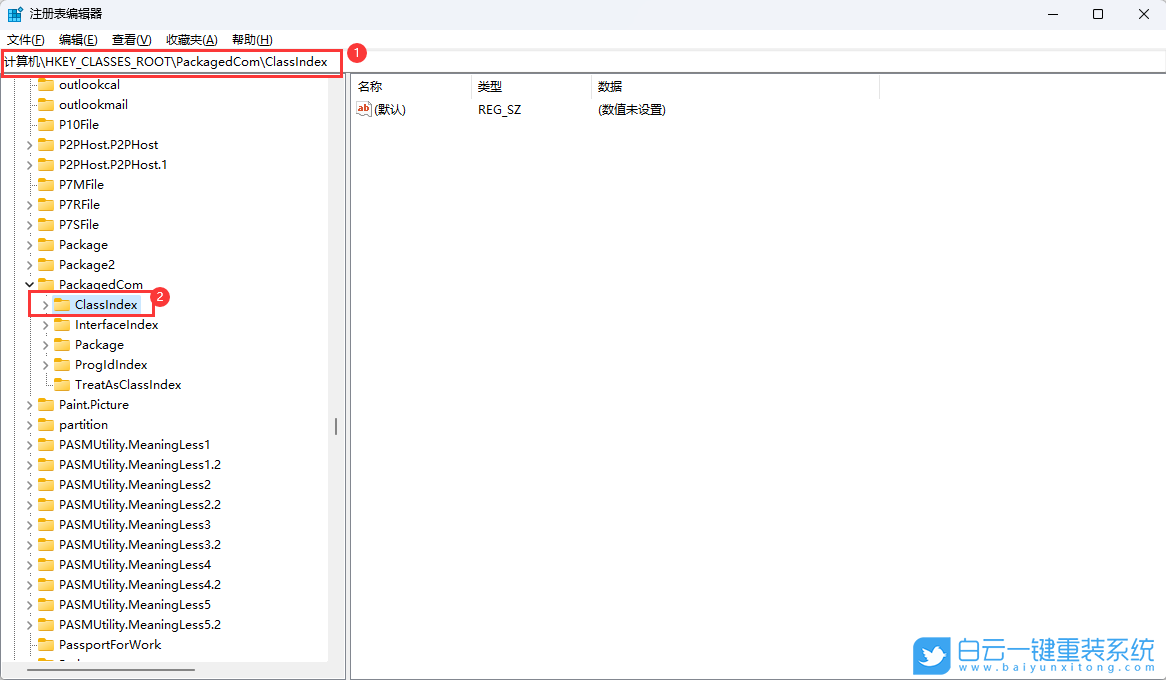Click the Paint.Picture folder icon
This screenshot has width=1166, height=680.
click(x=47, y=404)
